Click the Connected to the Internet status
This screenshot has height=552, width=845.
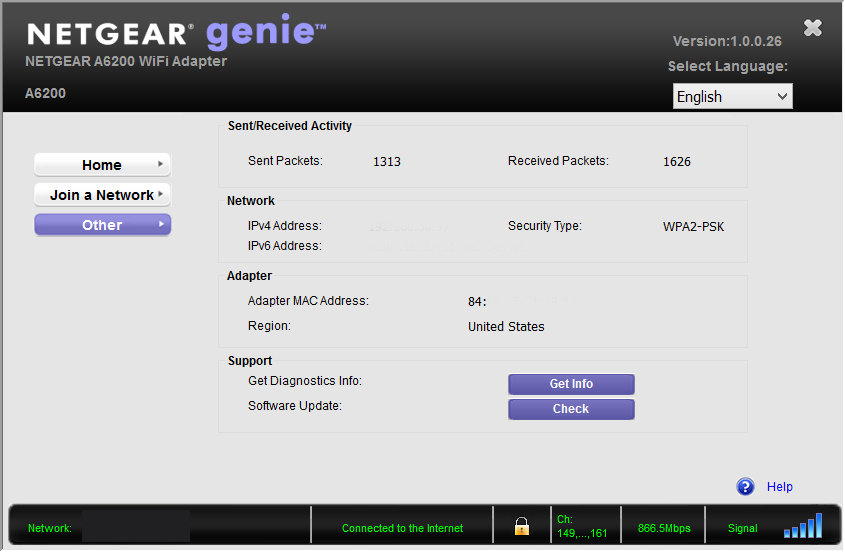pos(403,528)
